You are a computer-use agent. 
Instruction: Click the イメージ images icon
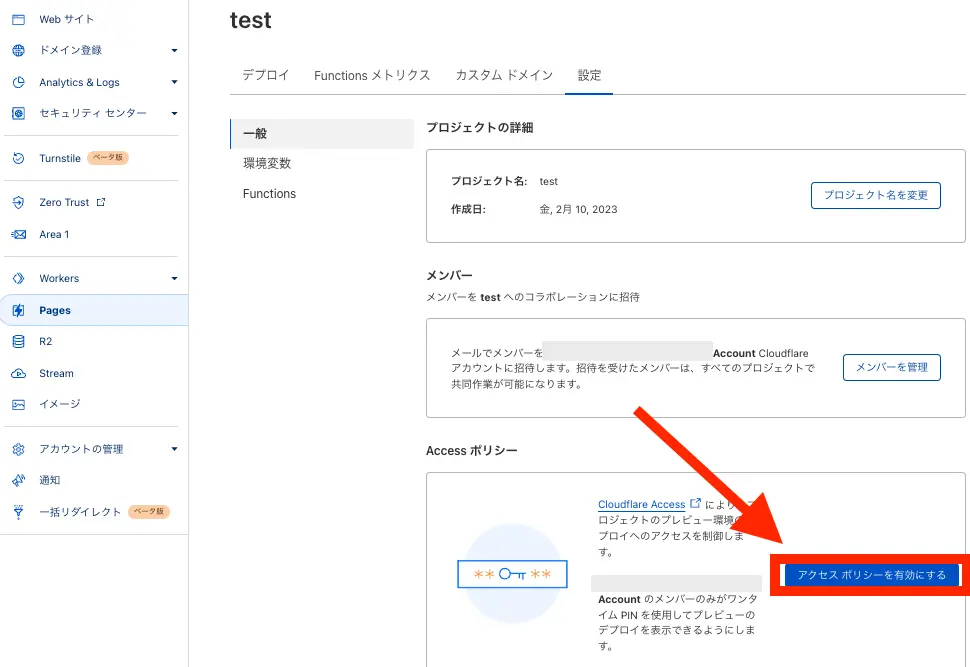pyautogui.click(x=18, y=404)
